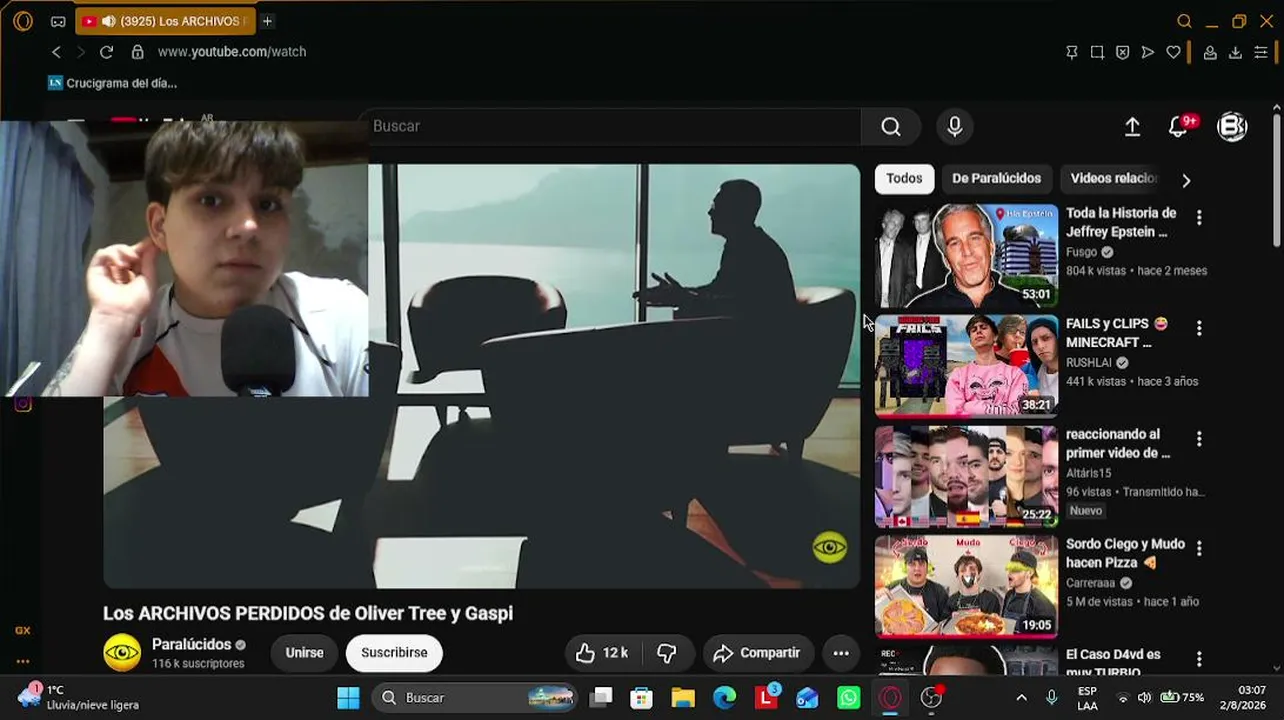Open the RUSHLAI channel name
Screen dimensions: 1284x720
tap(1089, 363)
